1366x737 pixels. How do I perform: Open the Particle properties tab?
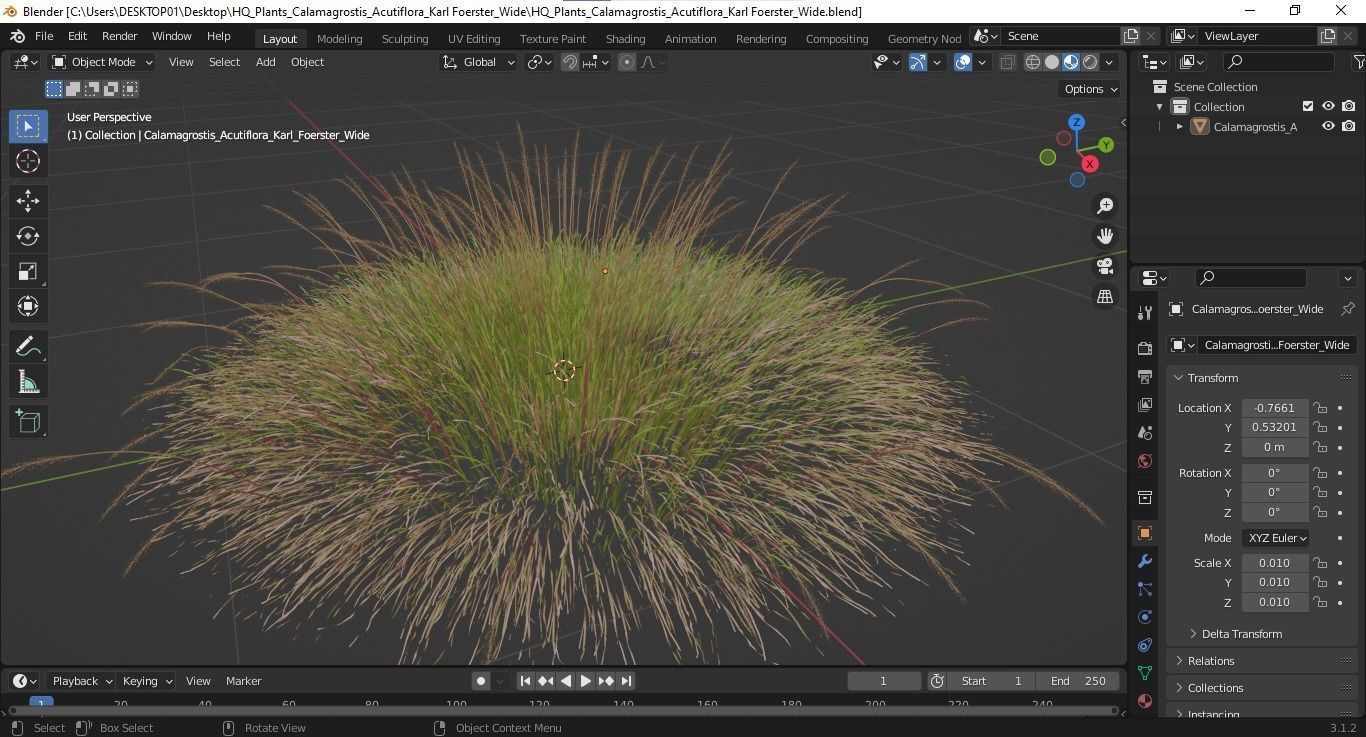pos(1145,589)
